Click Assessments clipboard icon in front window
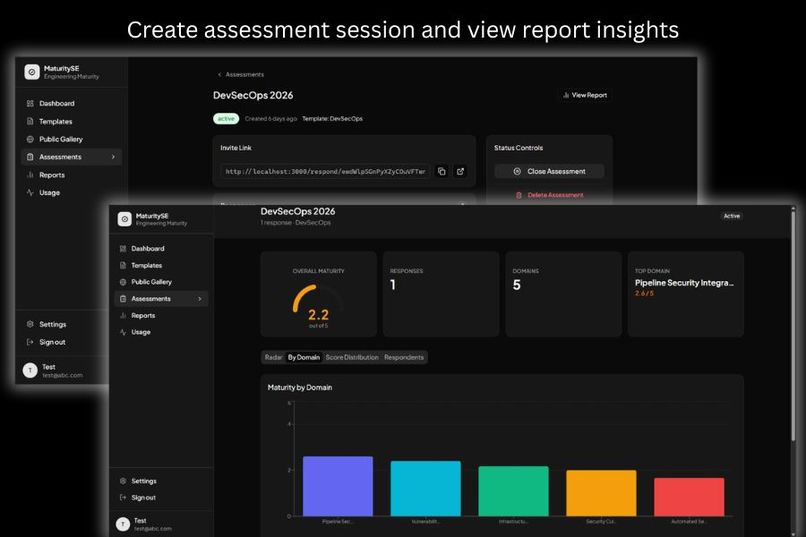Screen dimensions: 806x537 pyautogui.click(x=123, y=299)
